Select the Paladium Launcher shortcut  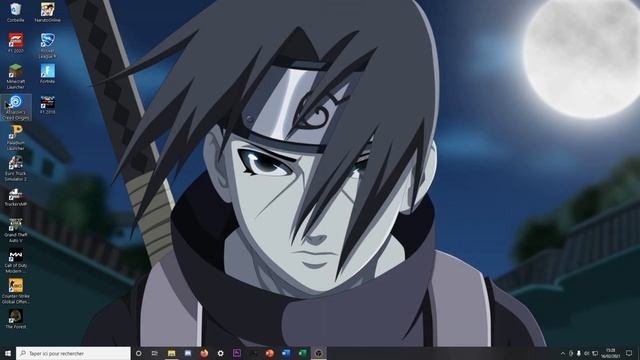pyautogui.click(x=16, y=138)
